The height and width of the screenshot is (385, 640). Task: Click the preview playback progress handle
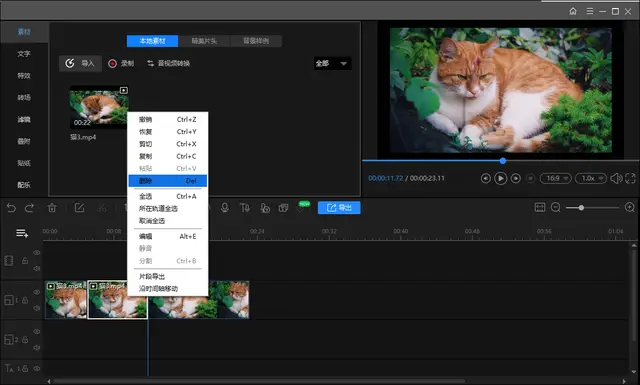click(503, 161)
